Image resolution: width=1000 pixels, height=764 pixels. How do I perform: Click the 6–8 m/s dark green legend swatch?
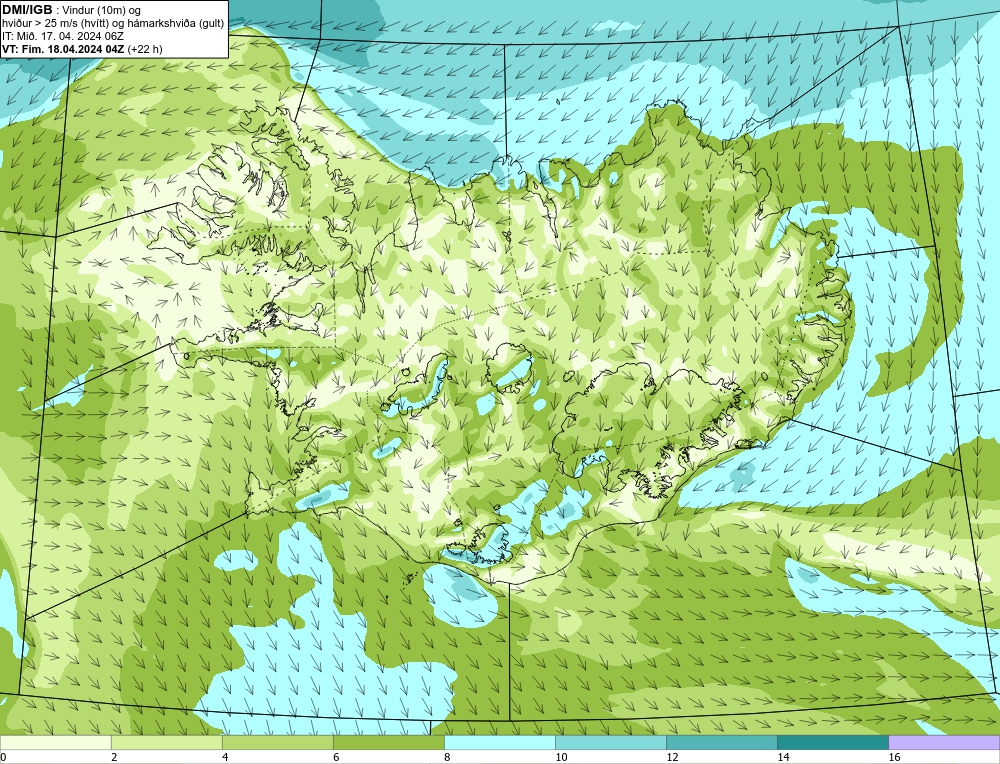(x=388, y=742)
